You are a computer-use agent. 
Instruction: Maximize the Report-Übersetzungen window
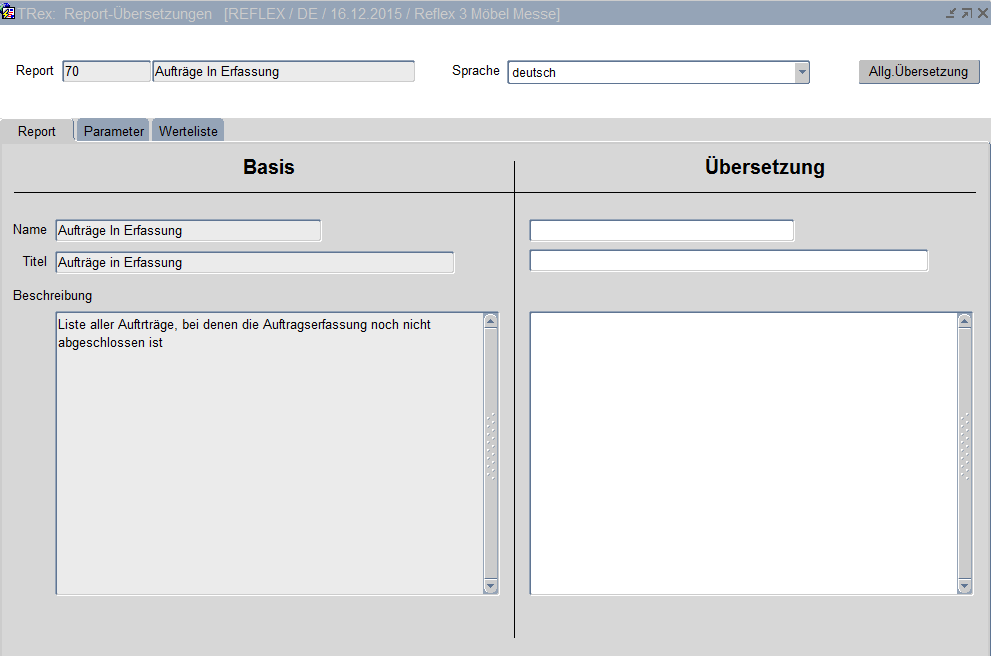[x=966, y=13]
